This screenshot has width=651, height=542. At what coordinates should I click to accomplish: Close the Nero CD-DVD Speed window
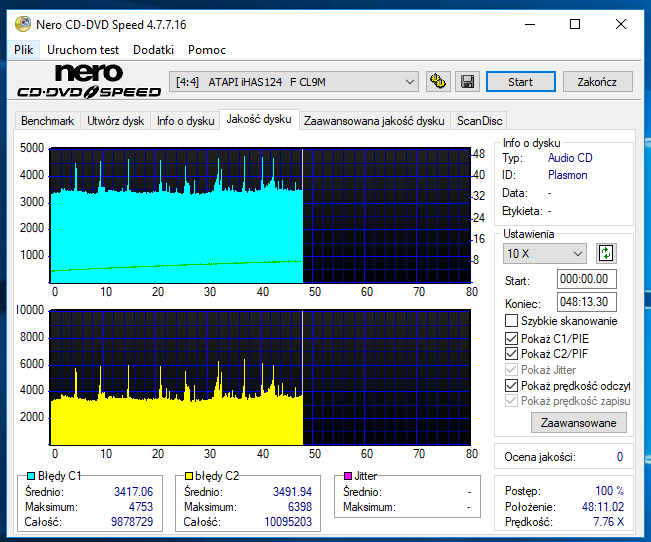point(621,25)
